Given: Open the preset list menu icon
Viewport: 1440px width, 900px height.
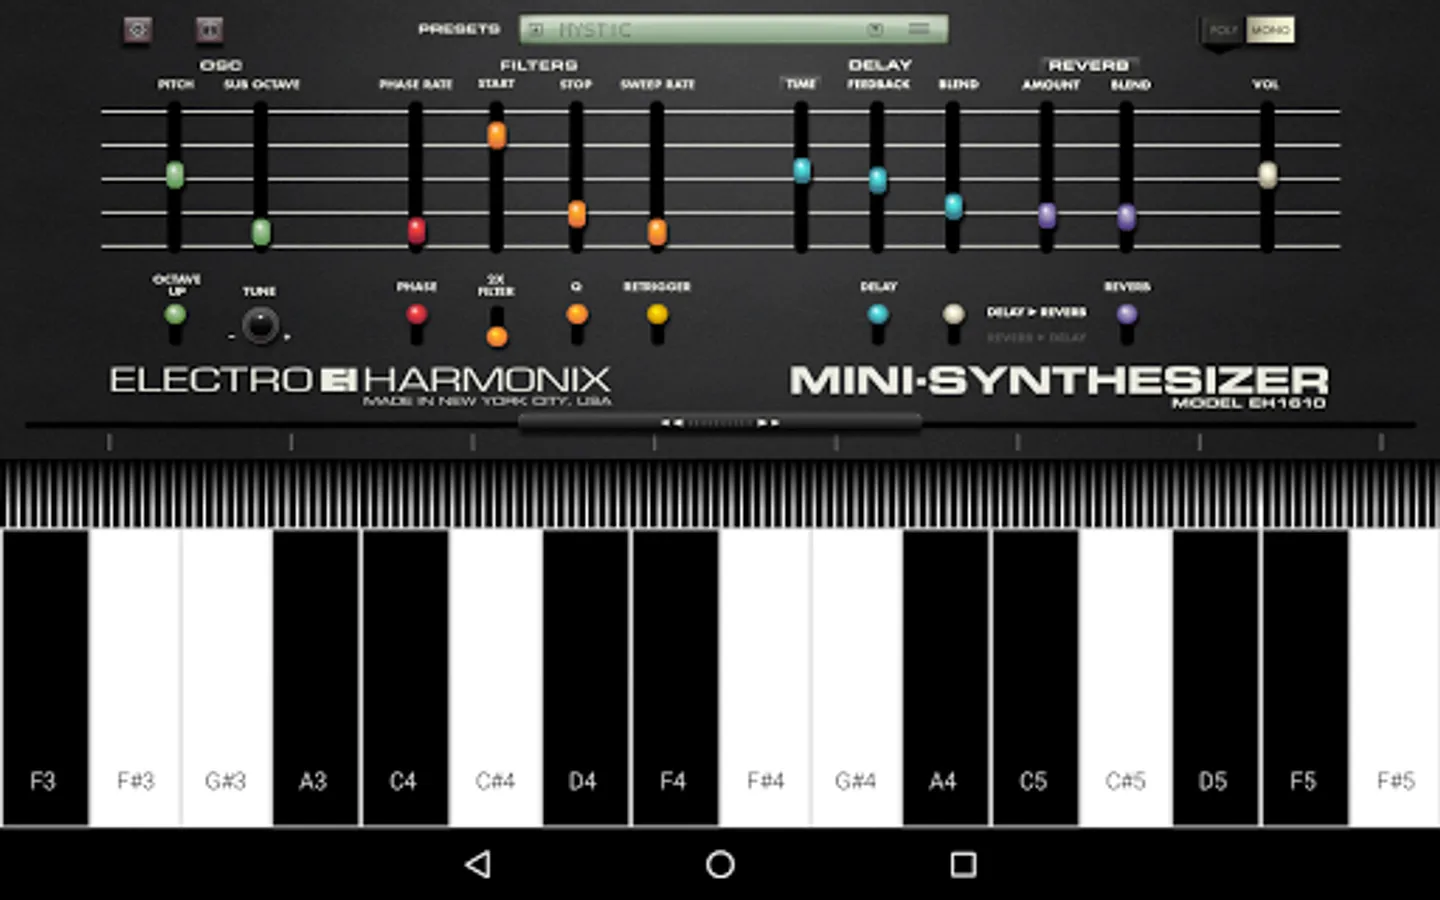Looking at the screenshot, I should coord(919,29).
